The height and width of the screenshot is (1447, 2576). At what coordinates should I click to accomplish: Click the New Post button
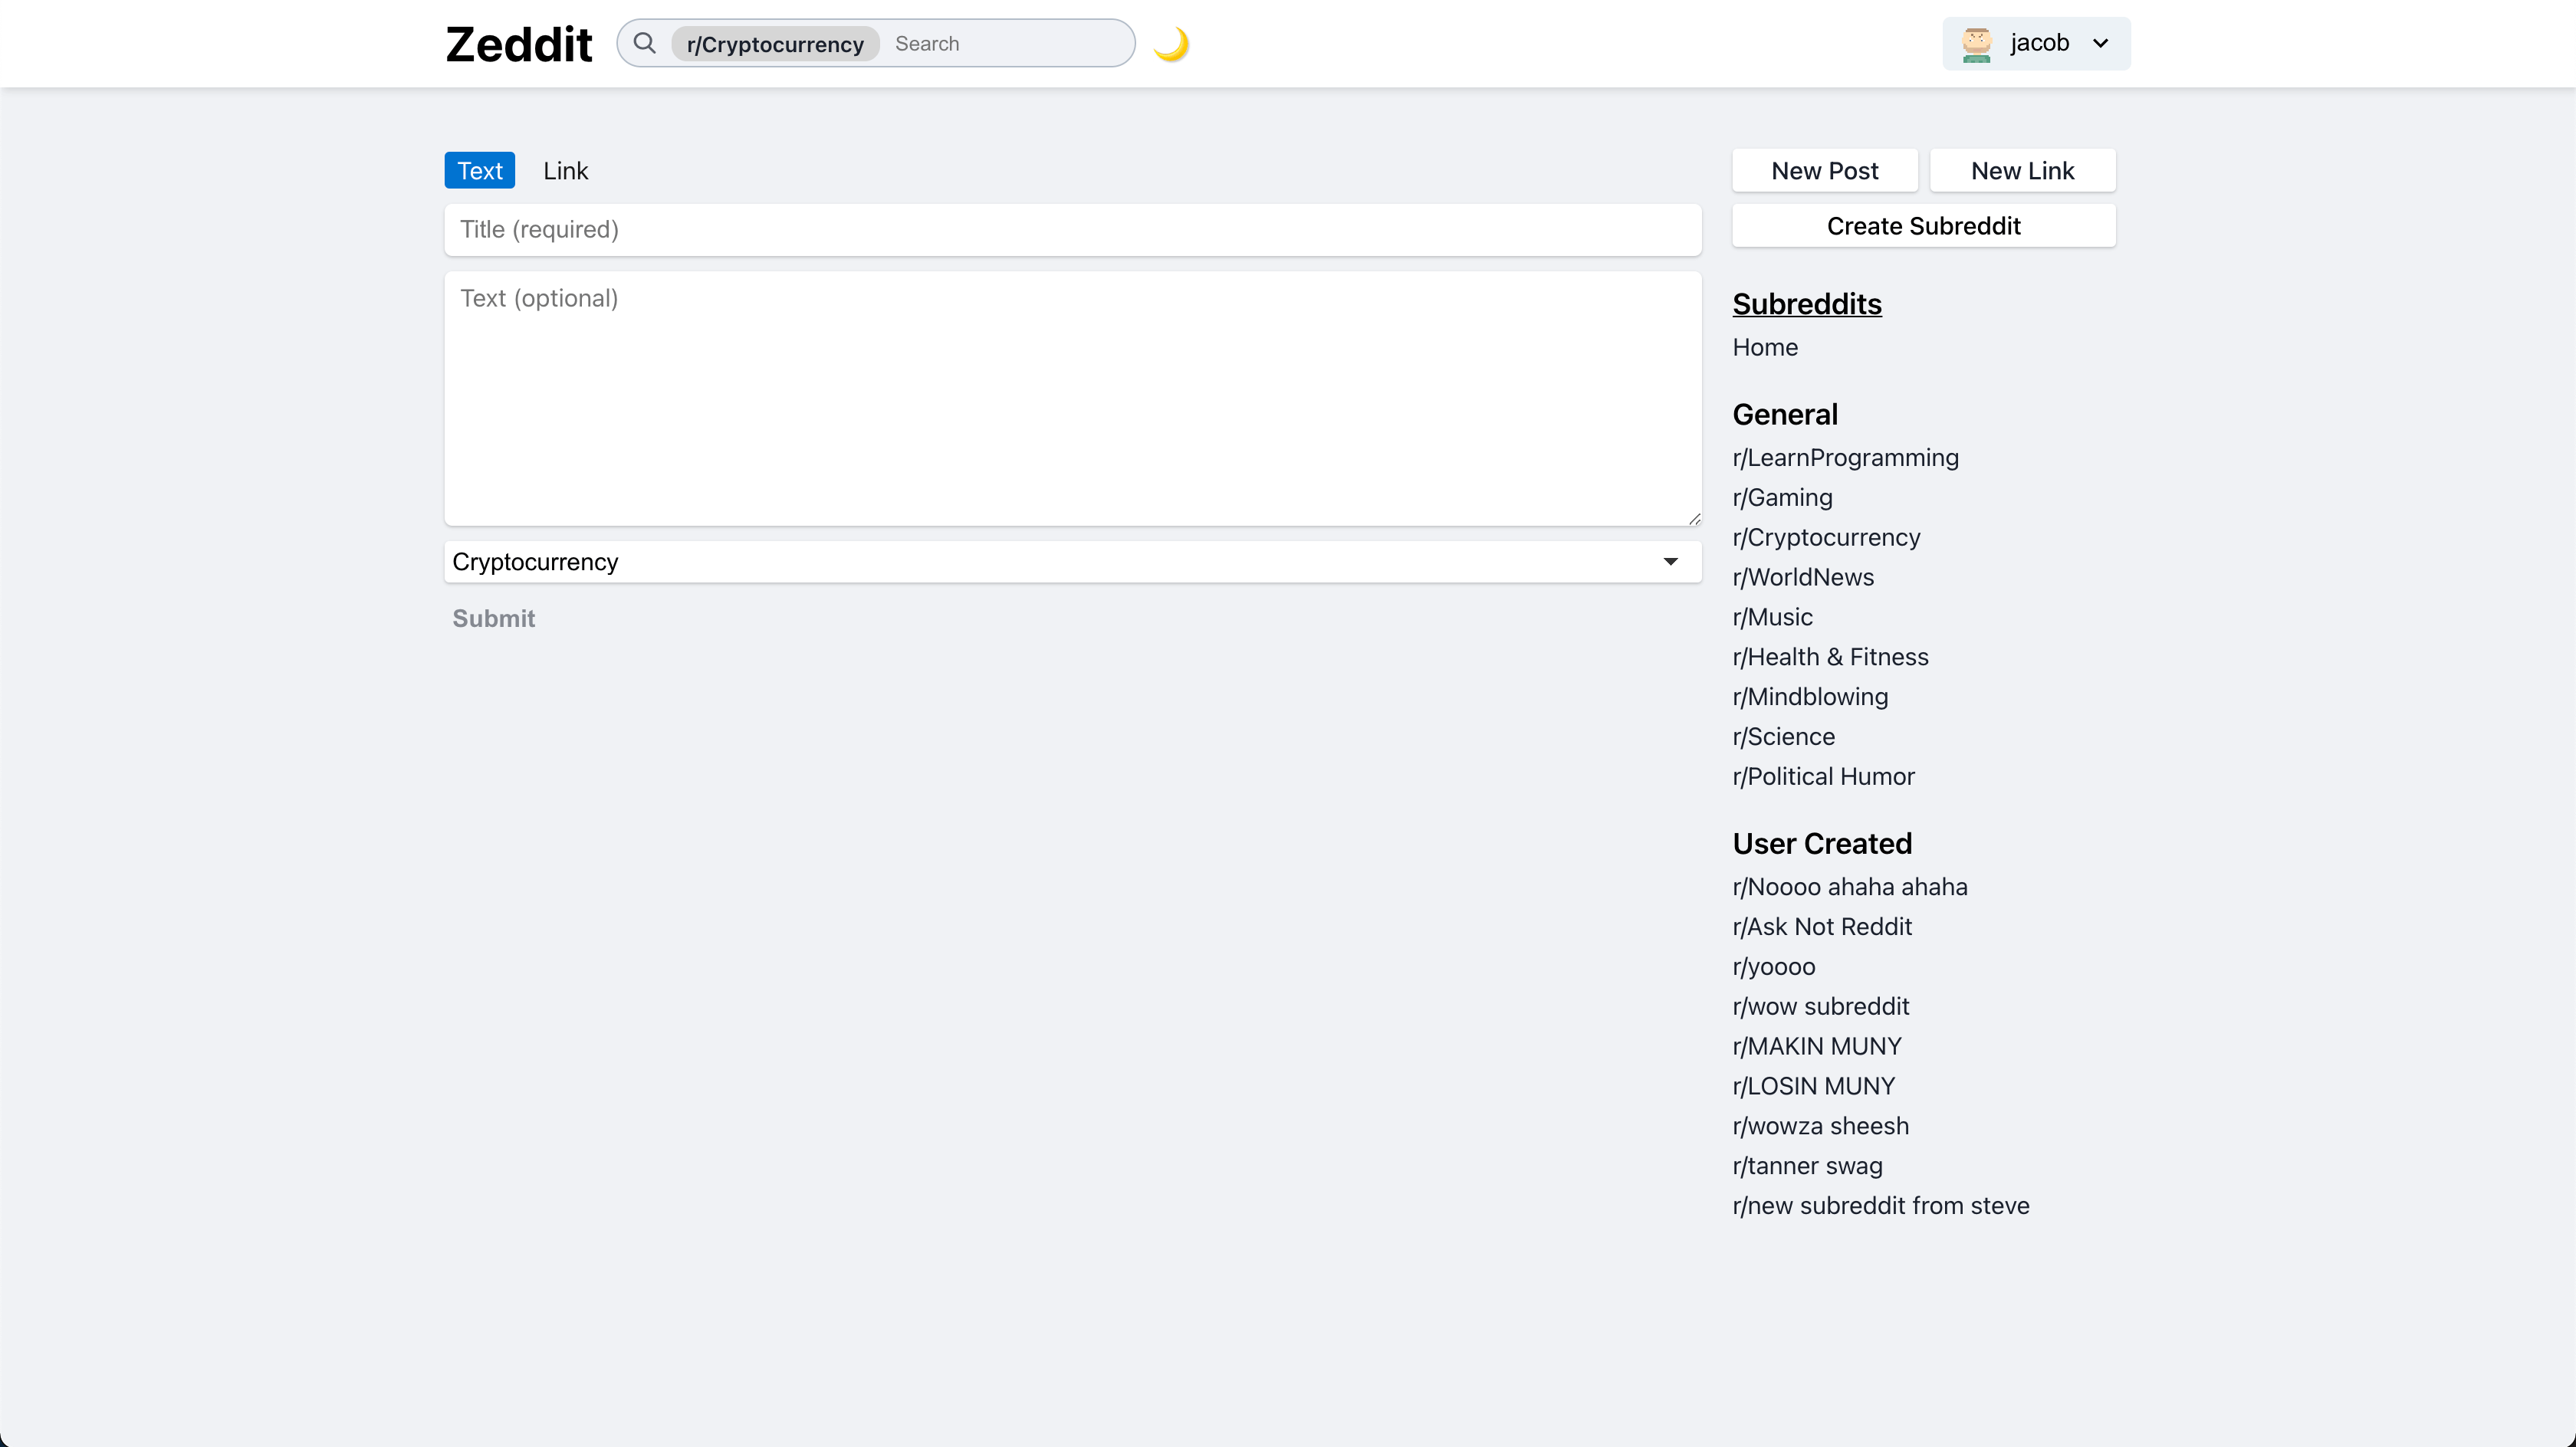click(x=1825, y=171)
